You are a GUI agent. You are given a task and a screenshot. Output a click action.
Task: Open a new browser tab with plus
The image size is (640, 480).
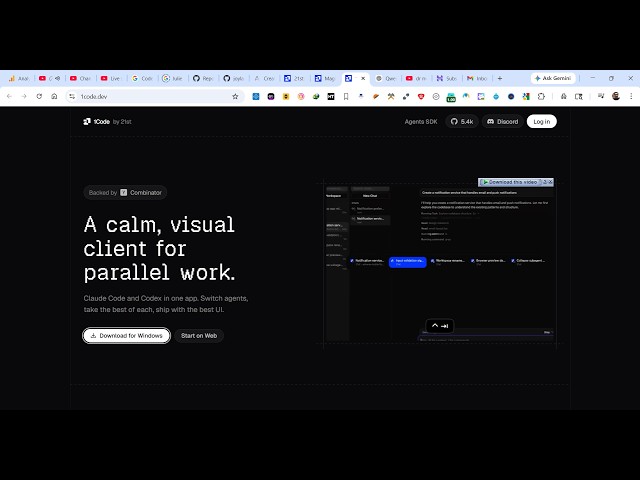pos(500,78)
